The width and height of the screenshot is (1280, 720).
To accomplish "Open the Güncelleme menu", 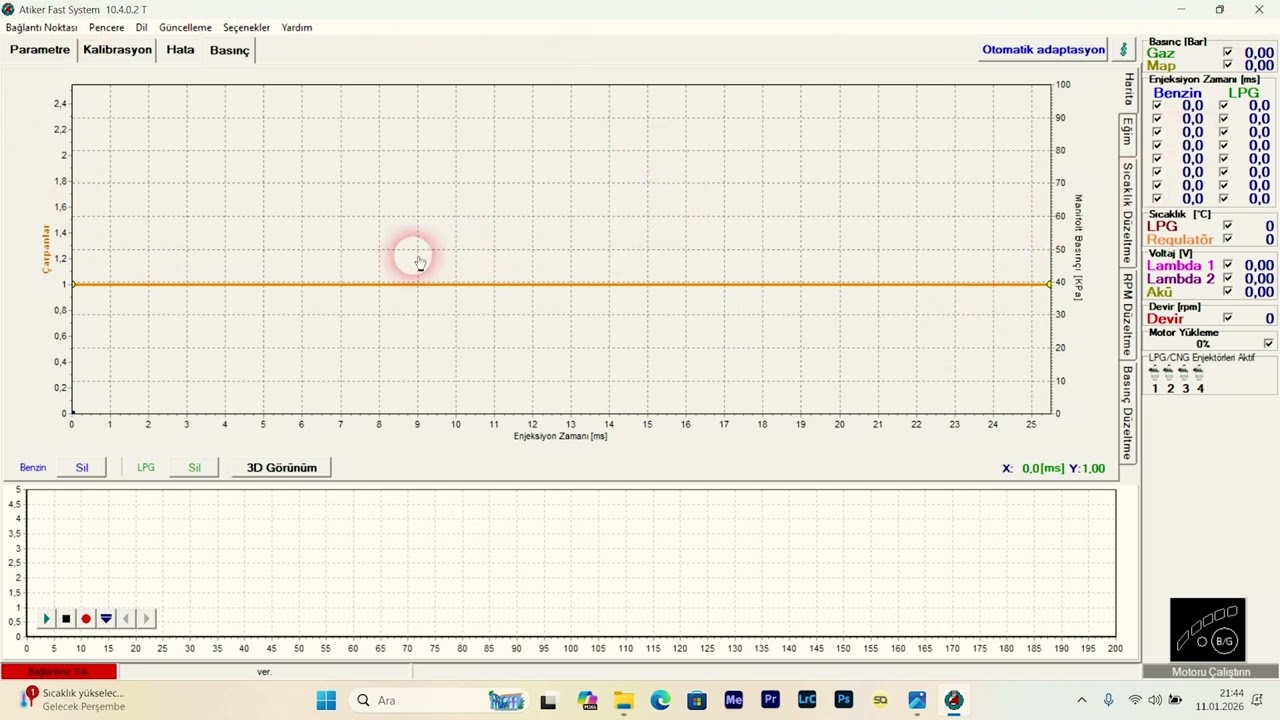I will coord(185,28).
